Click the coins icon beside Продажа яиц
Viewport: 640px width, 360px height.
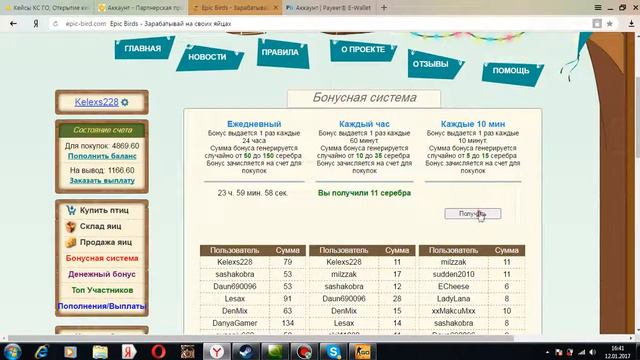pos(71,242)
